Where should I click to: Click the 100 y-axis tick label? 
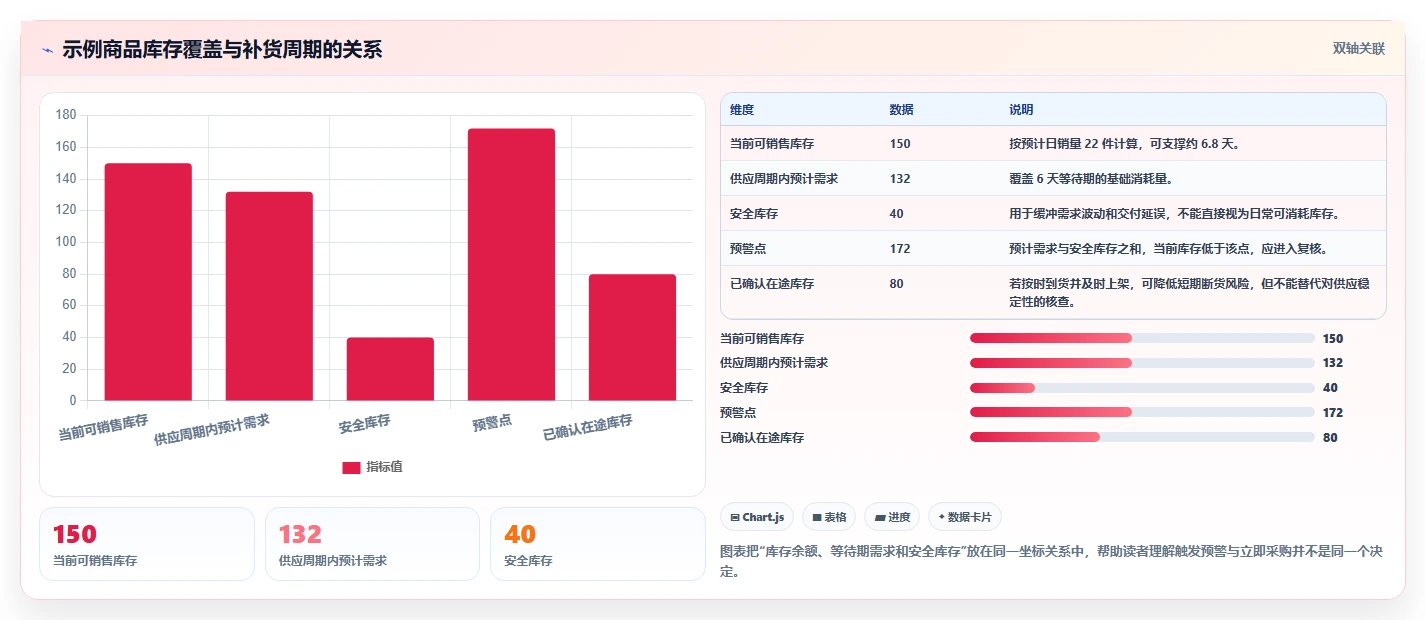coord(66,242)
